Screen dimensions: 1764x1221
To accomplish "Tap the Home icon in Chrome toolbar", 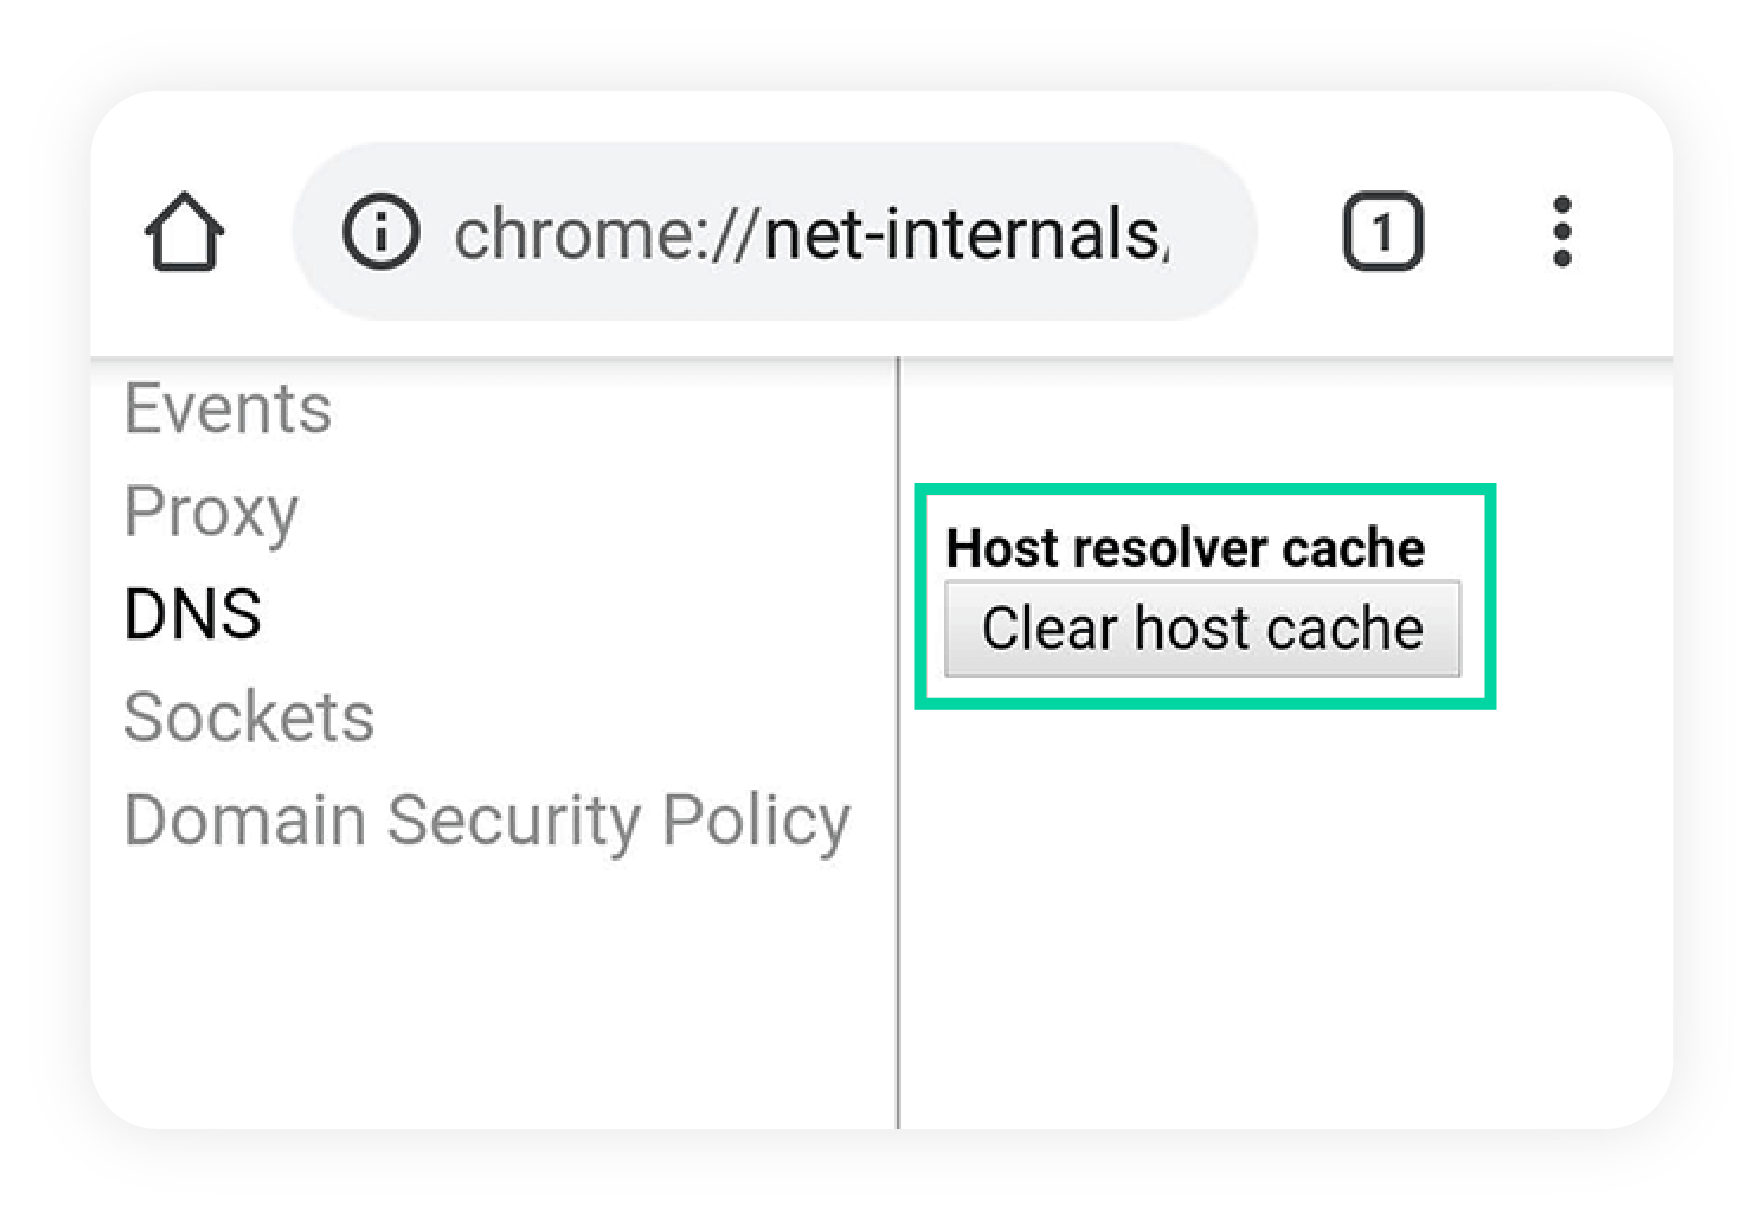I will [185, 231].
